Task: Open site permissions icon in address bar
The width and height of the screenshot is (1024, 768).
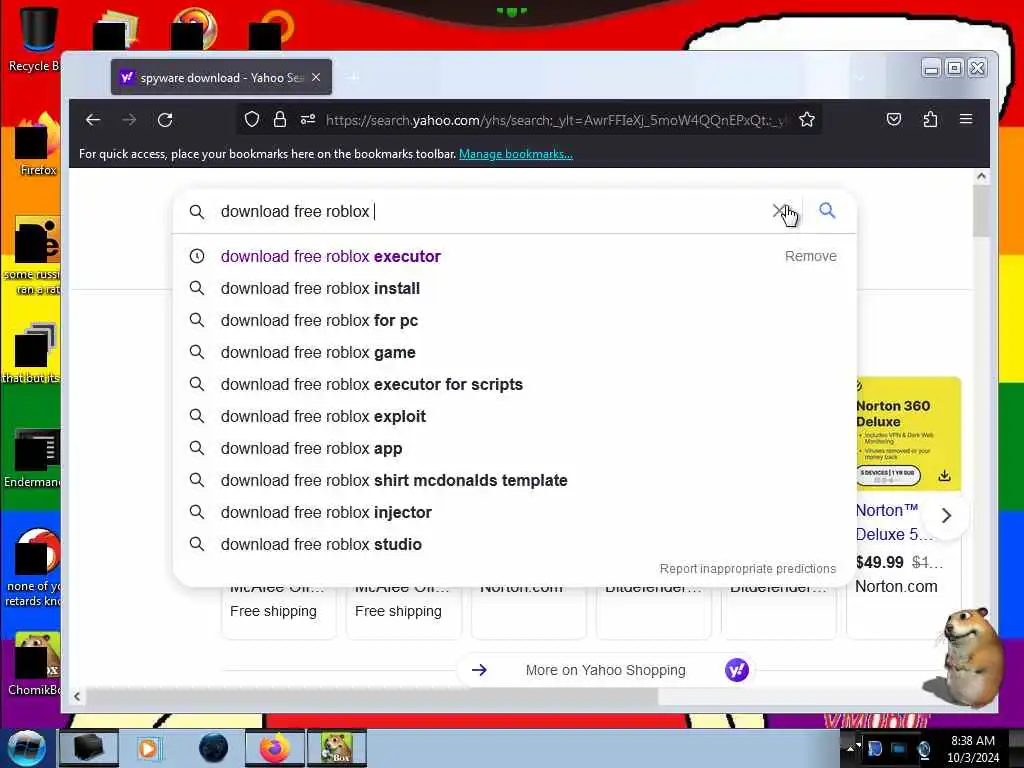Action: (x=308, y=120)
